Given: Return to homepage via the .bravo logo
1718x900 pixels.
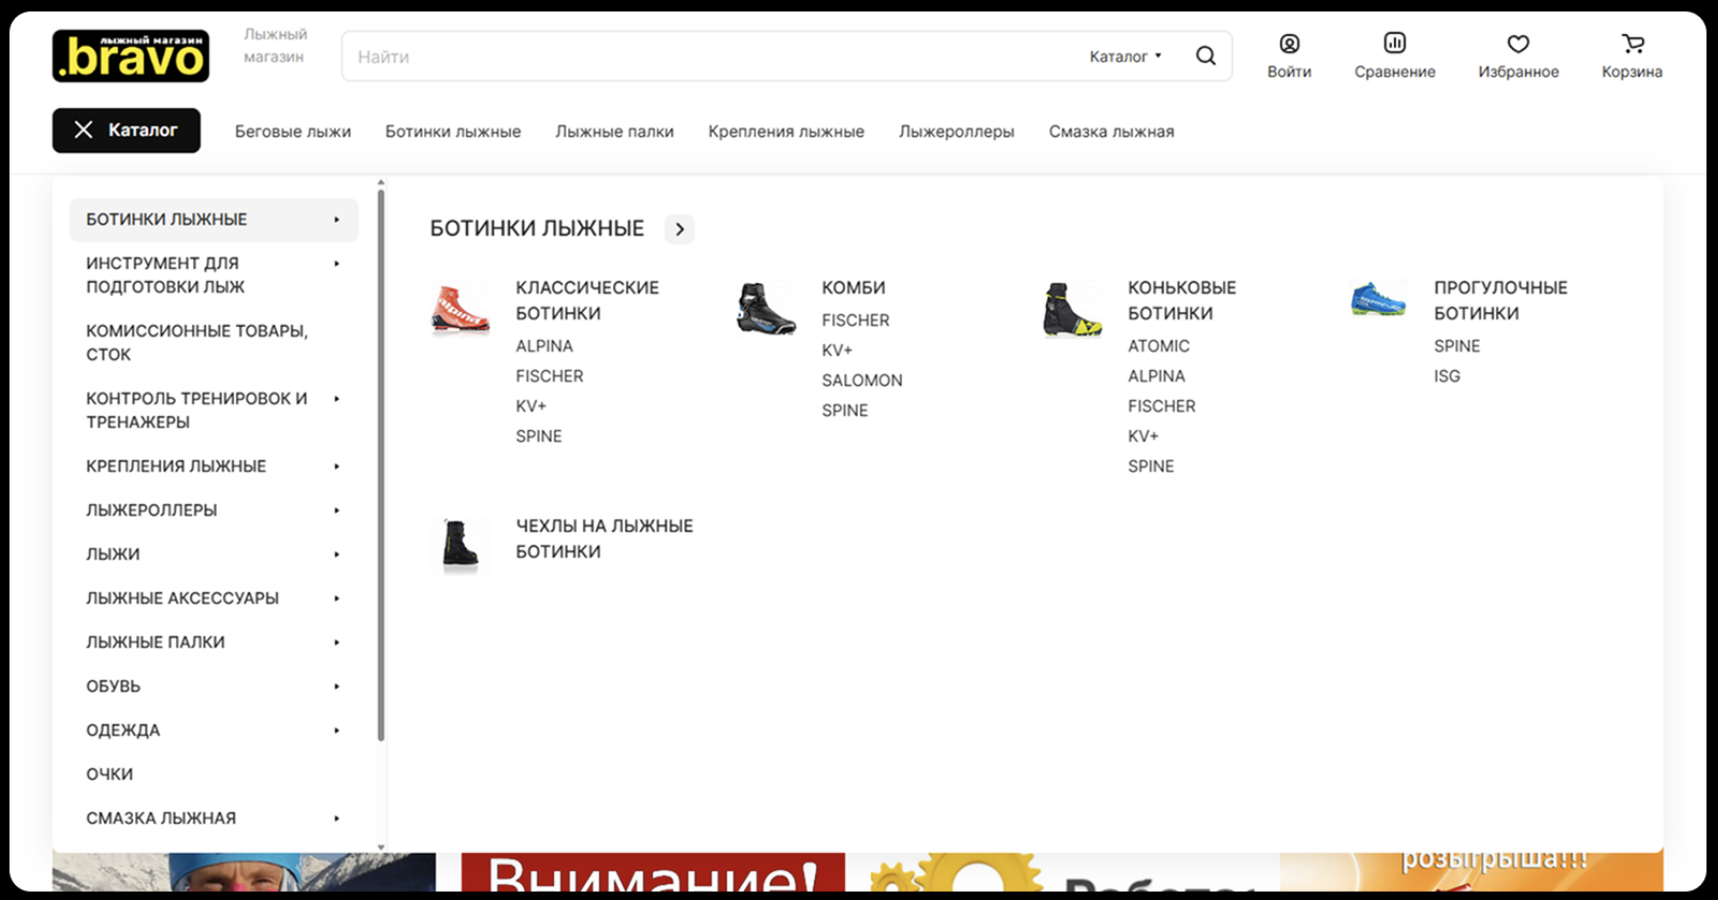Looking at the screenshot, I should (x=130, y=56).
